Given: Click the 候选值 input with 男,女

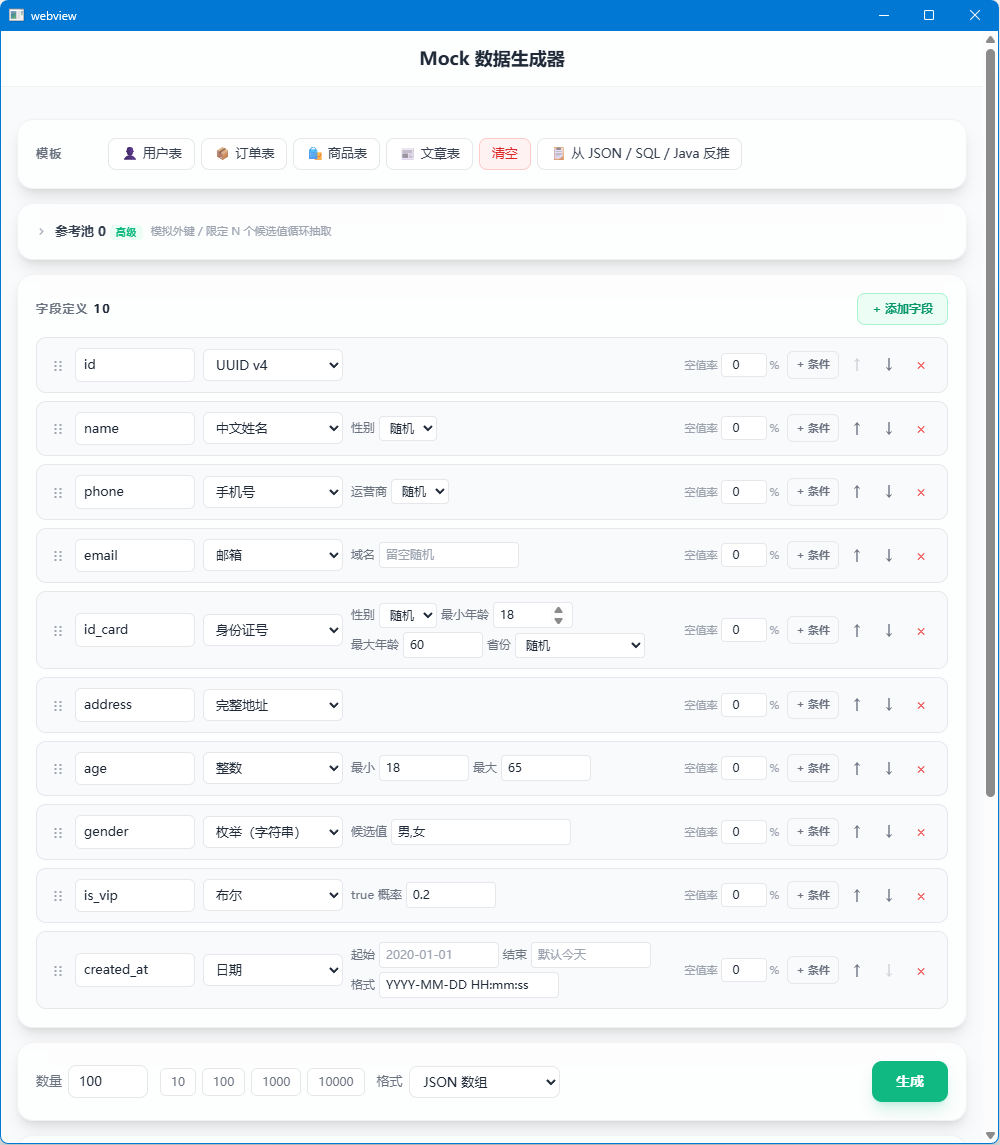Looking at the screenshot, I should [481, 832].
